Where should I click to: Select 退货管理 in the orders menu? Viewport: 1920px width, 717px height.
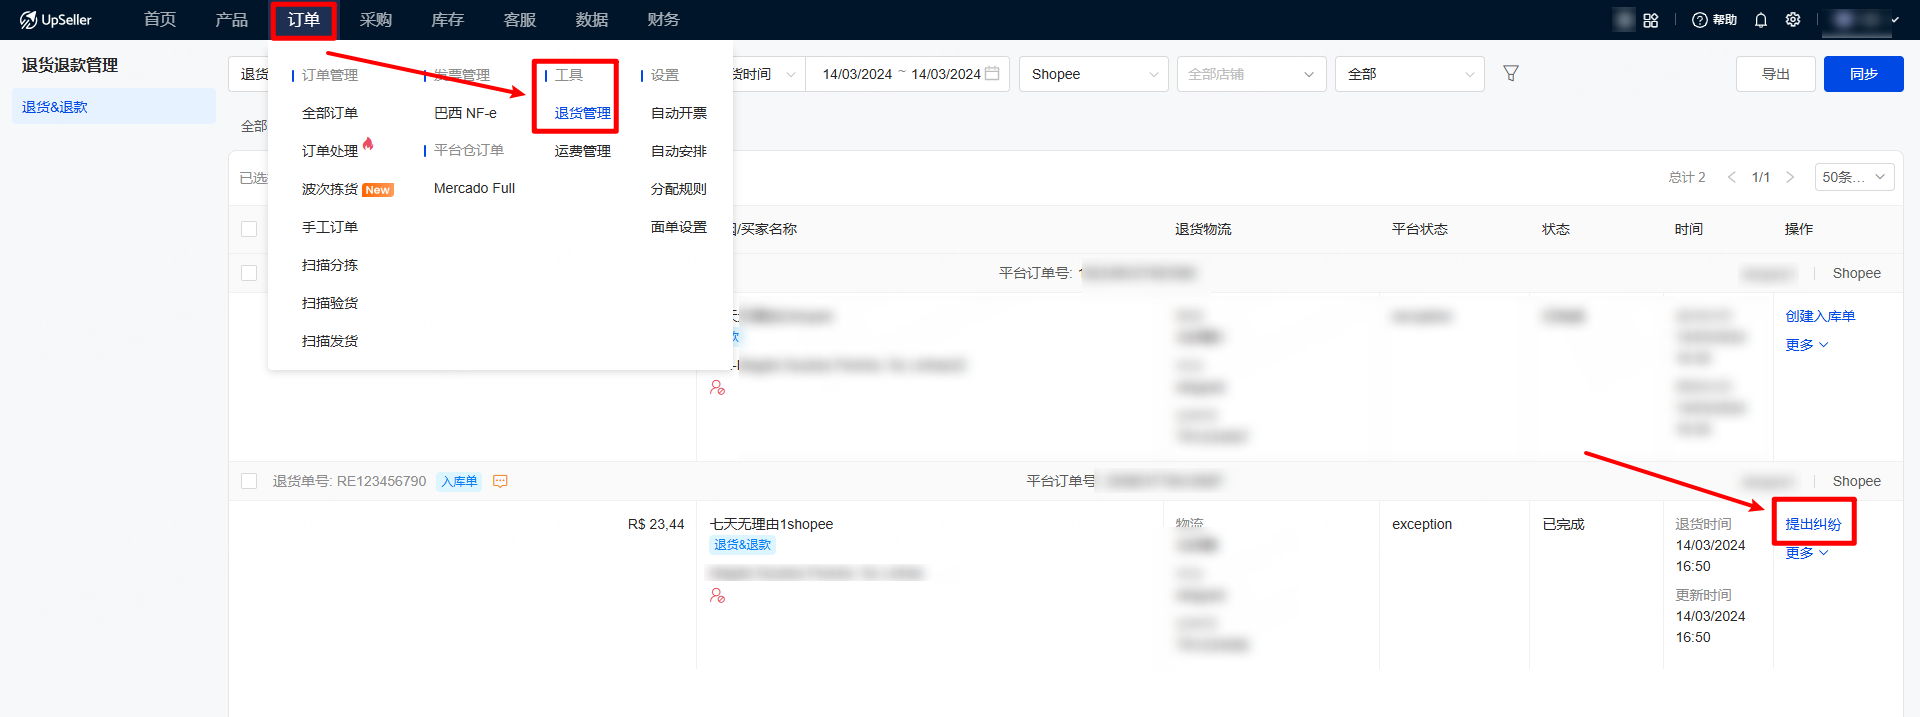click(582, 113)
